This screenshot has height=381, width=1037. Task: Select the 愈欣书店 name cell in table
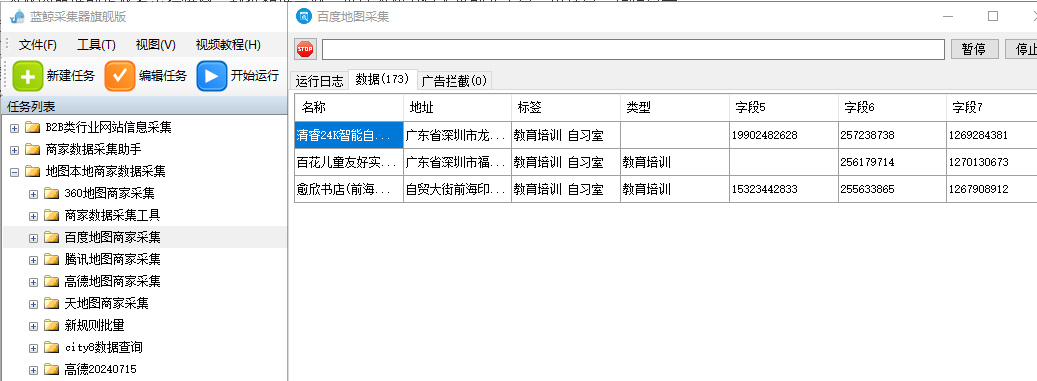[x=349, y=189]
